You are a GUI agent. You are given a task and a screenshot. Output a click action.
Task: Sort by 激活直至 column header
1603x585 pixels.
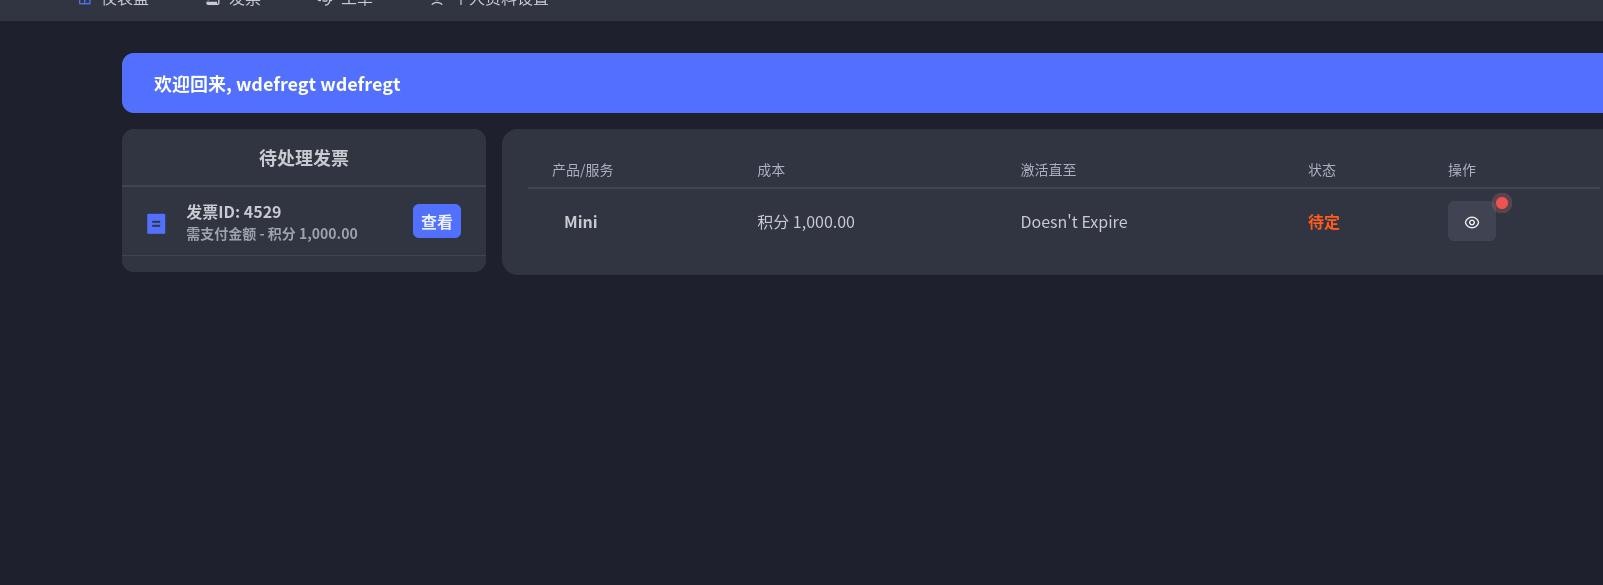point(1048,170)
